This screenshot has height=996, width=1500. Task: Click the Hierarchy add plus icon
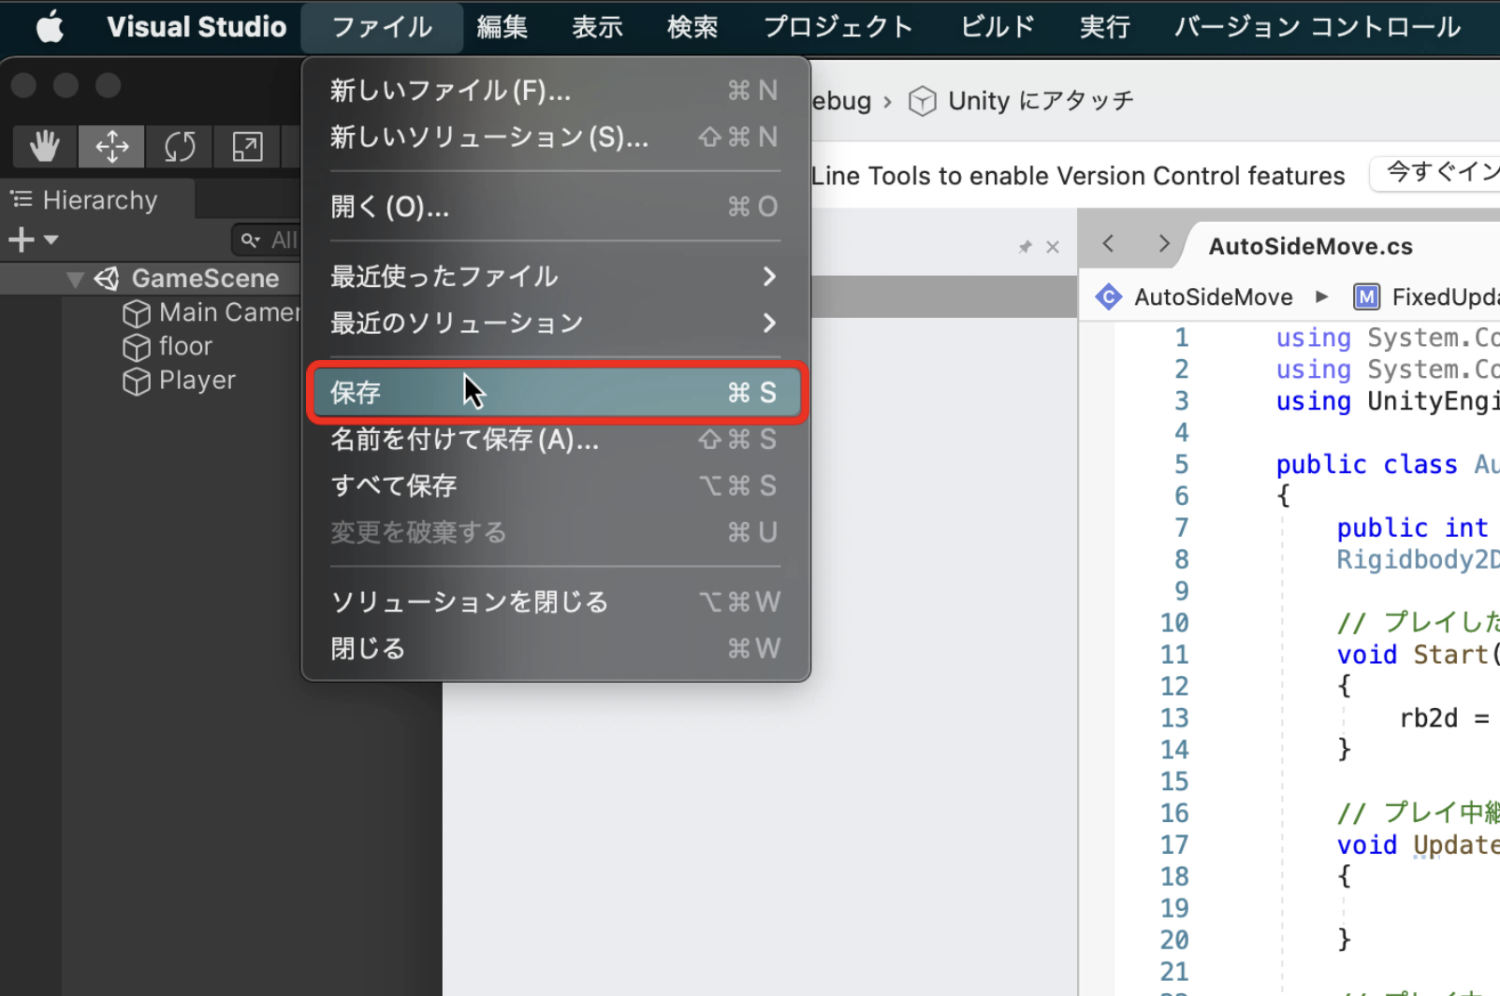21,240
